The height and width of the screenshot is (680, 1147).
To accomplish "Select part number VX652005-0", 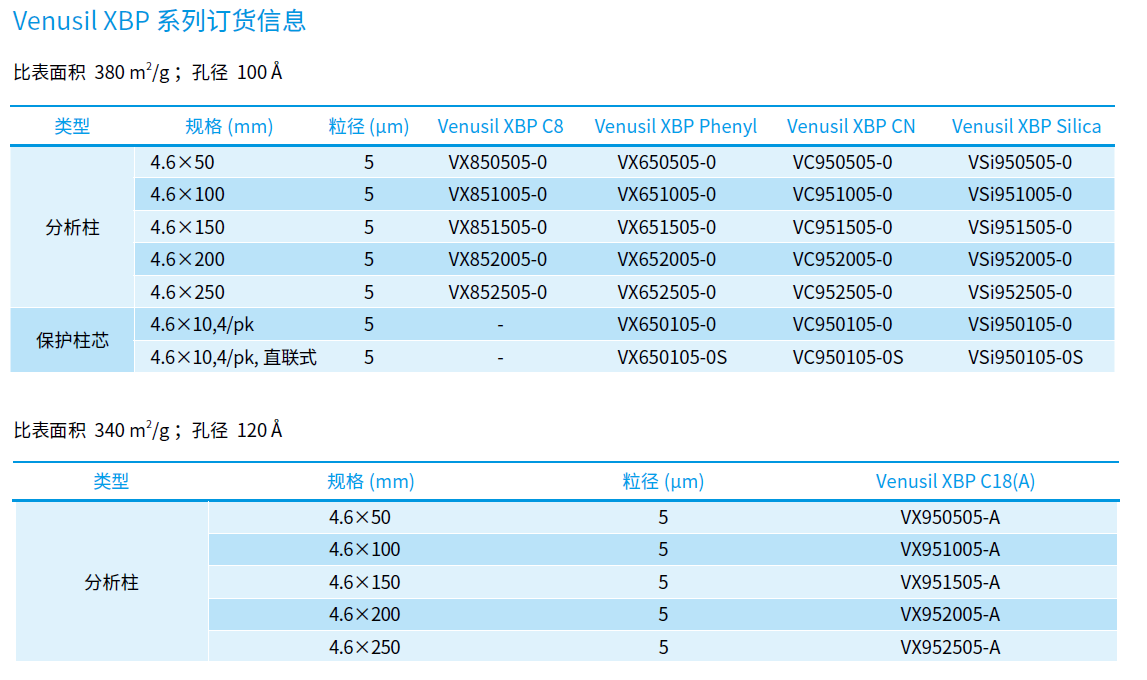I will point(666,260).
